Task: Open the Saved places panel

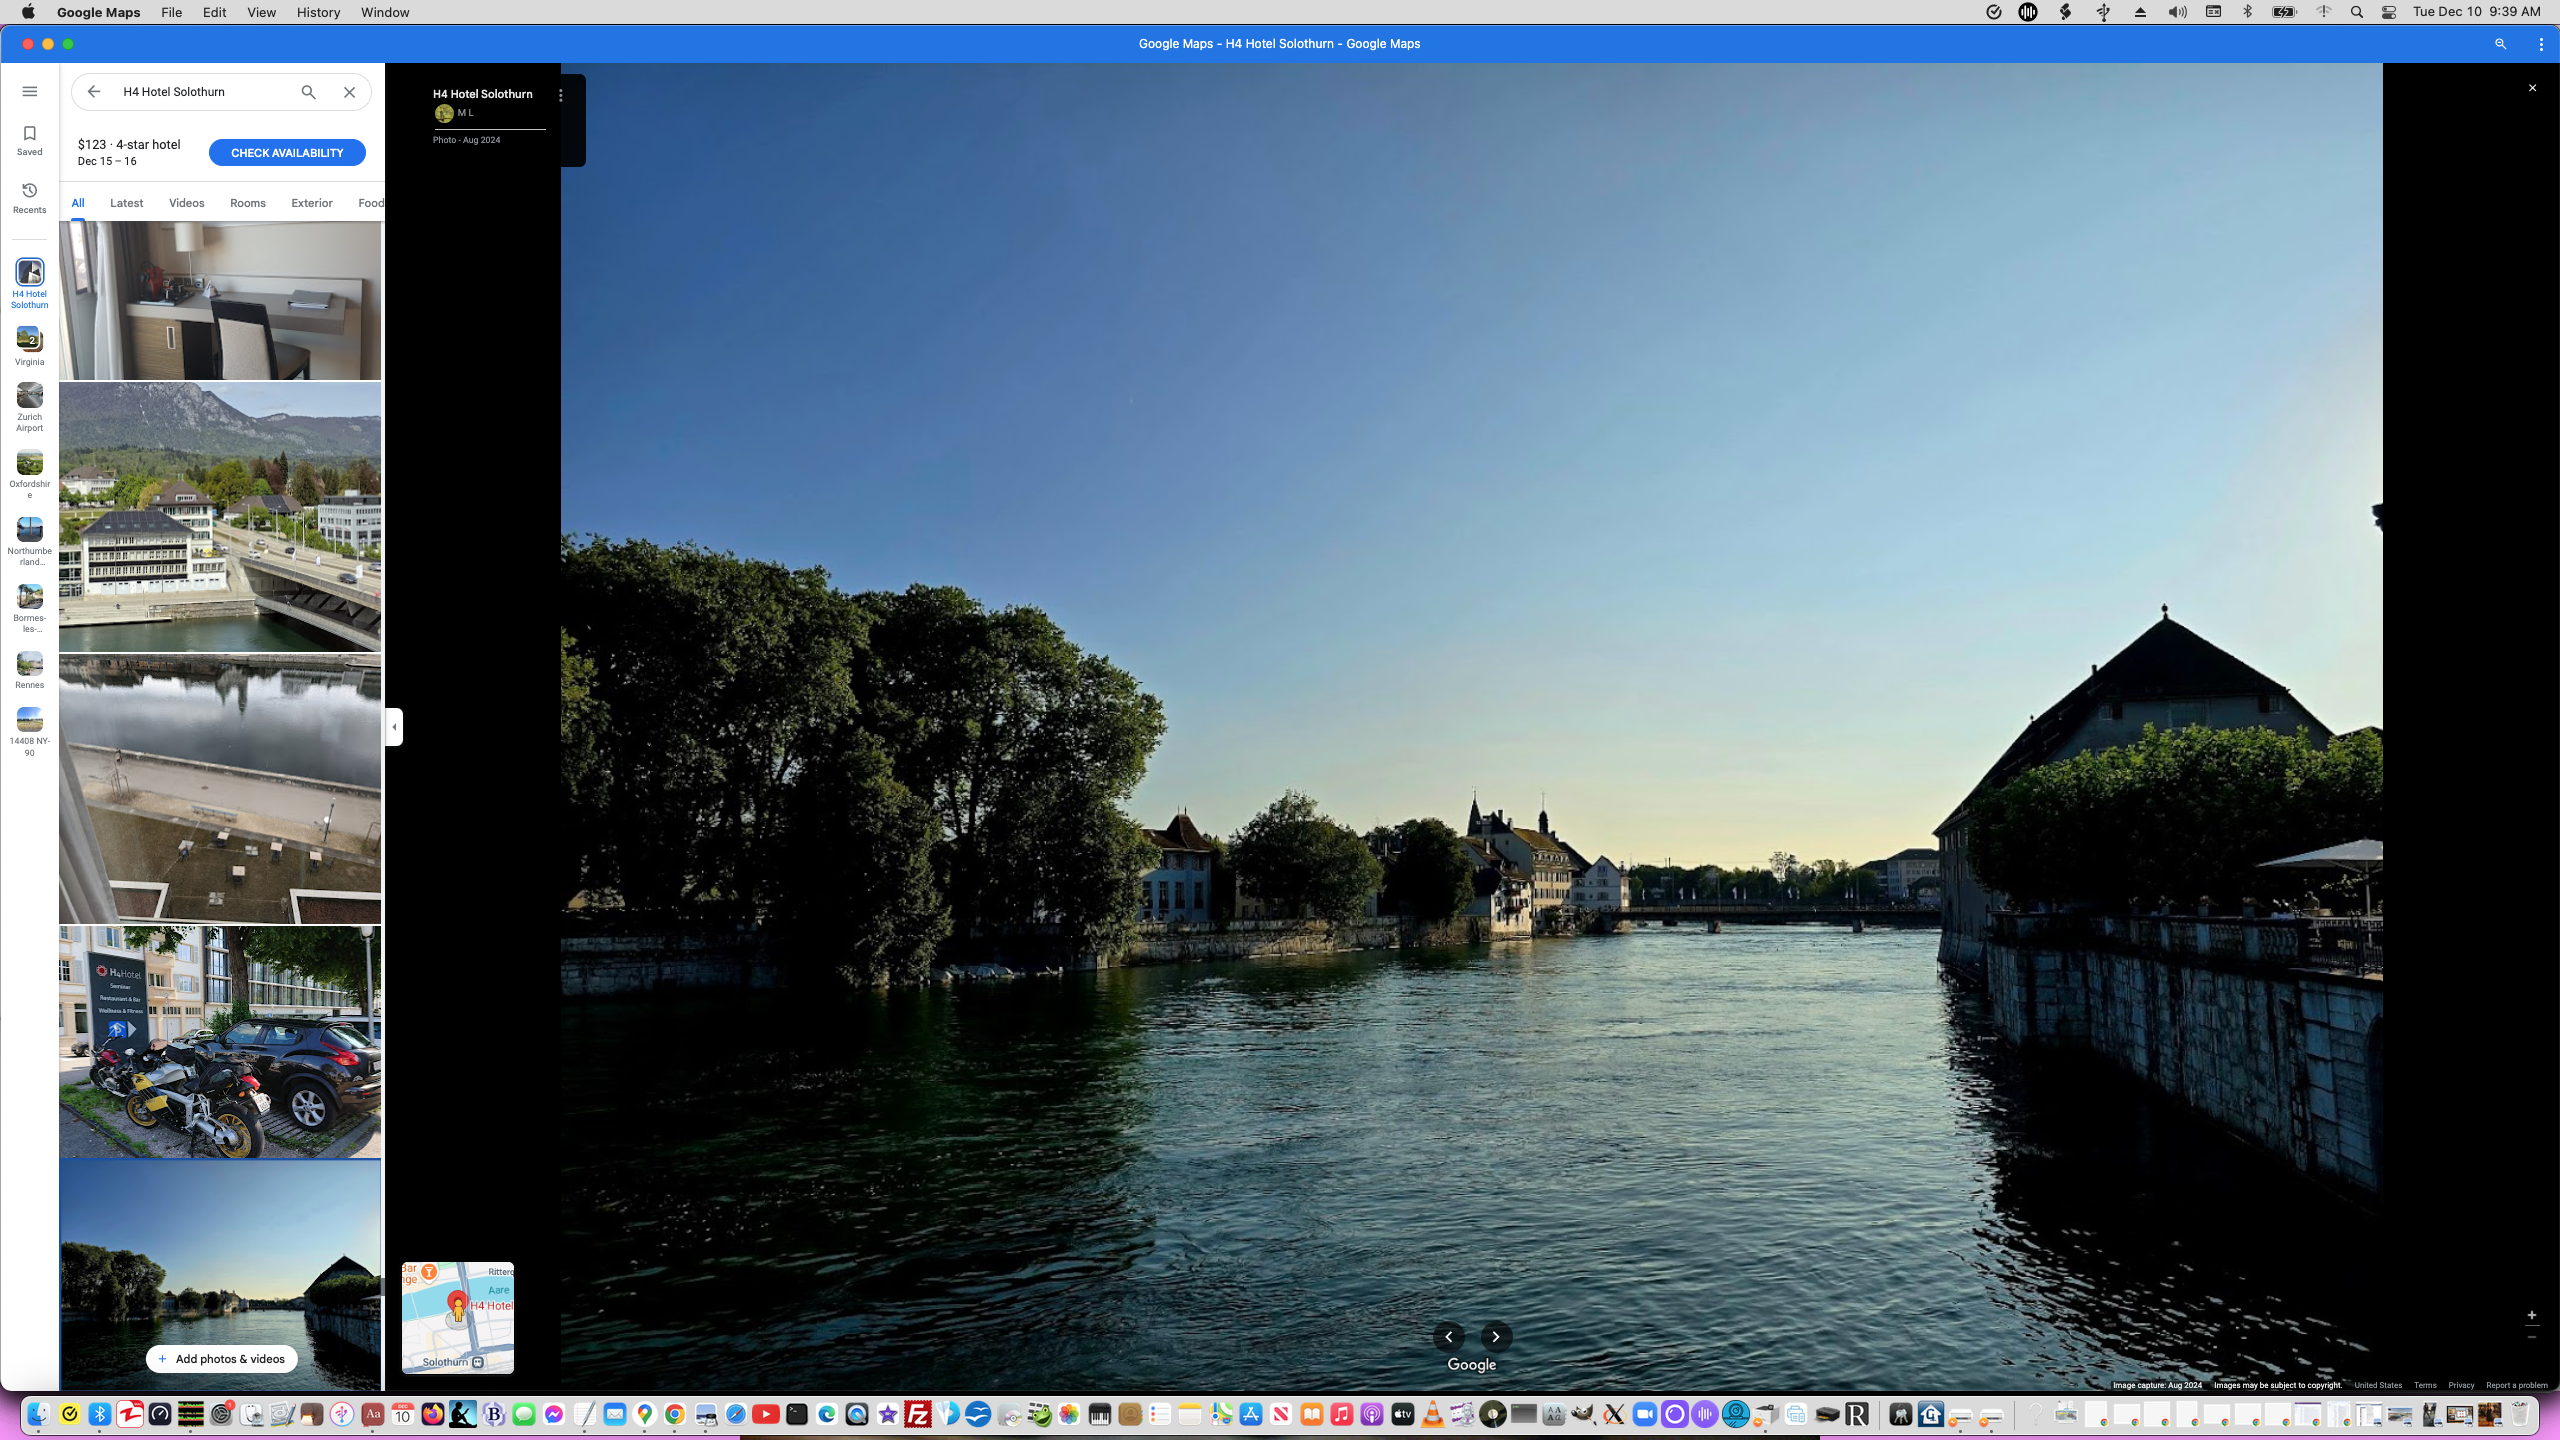Action: tap(29, 140)
